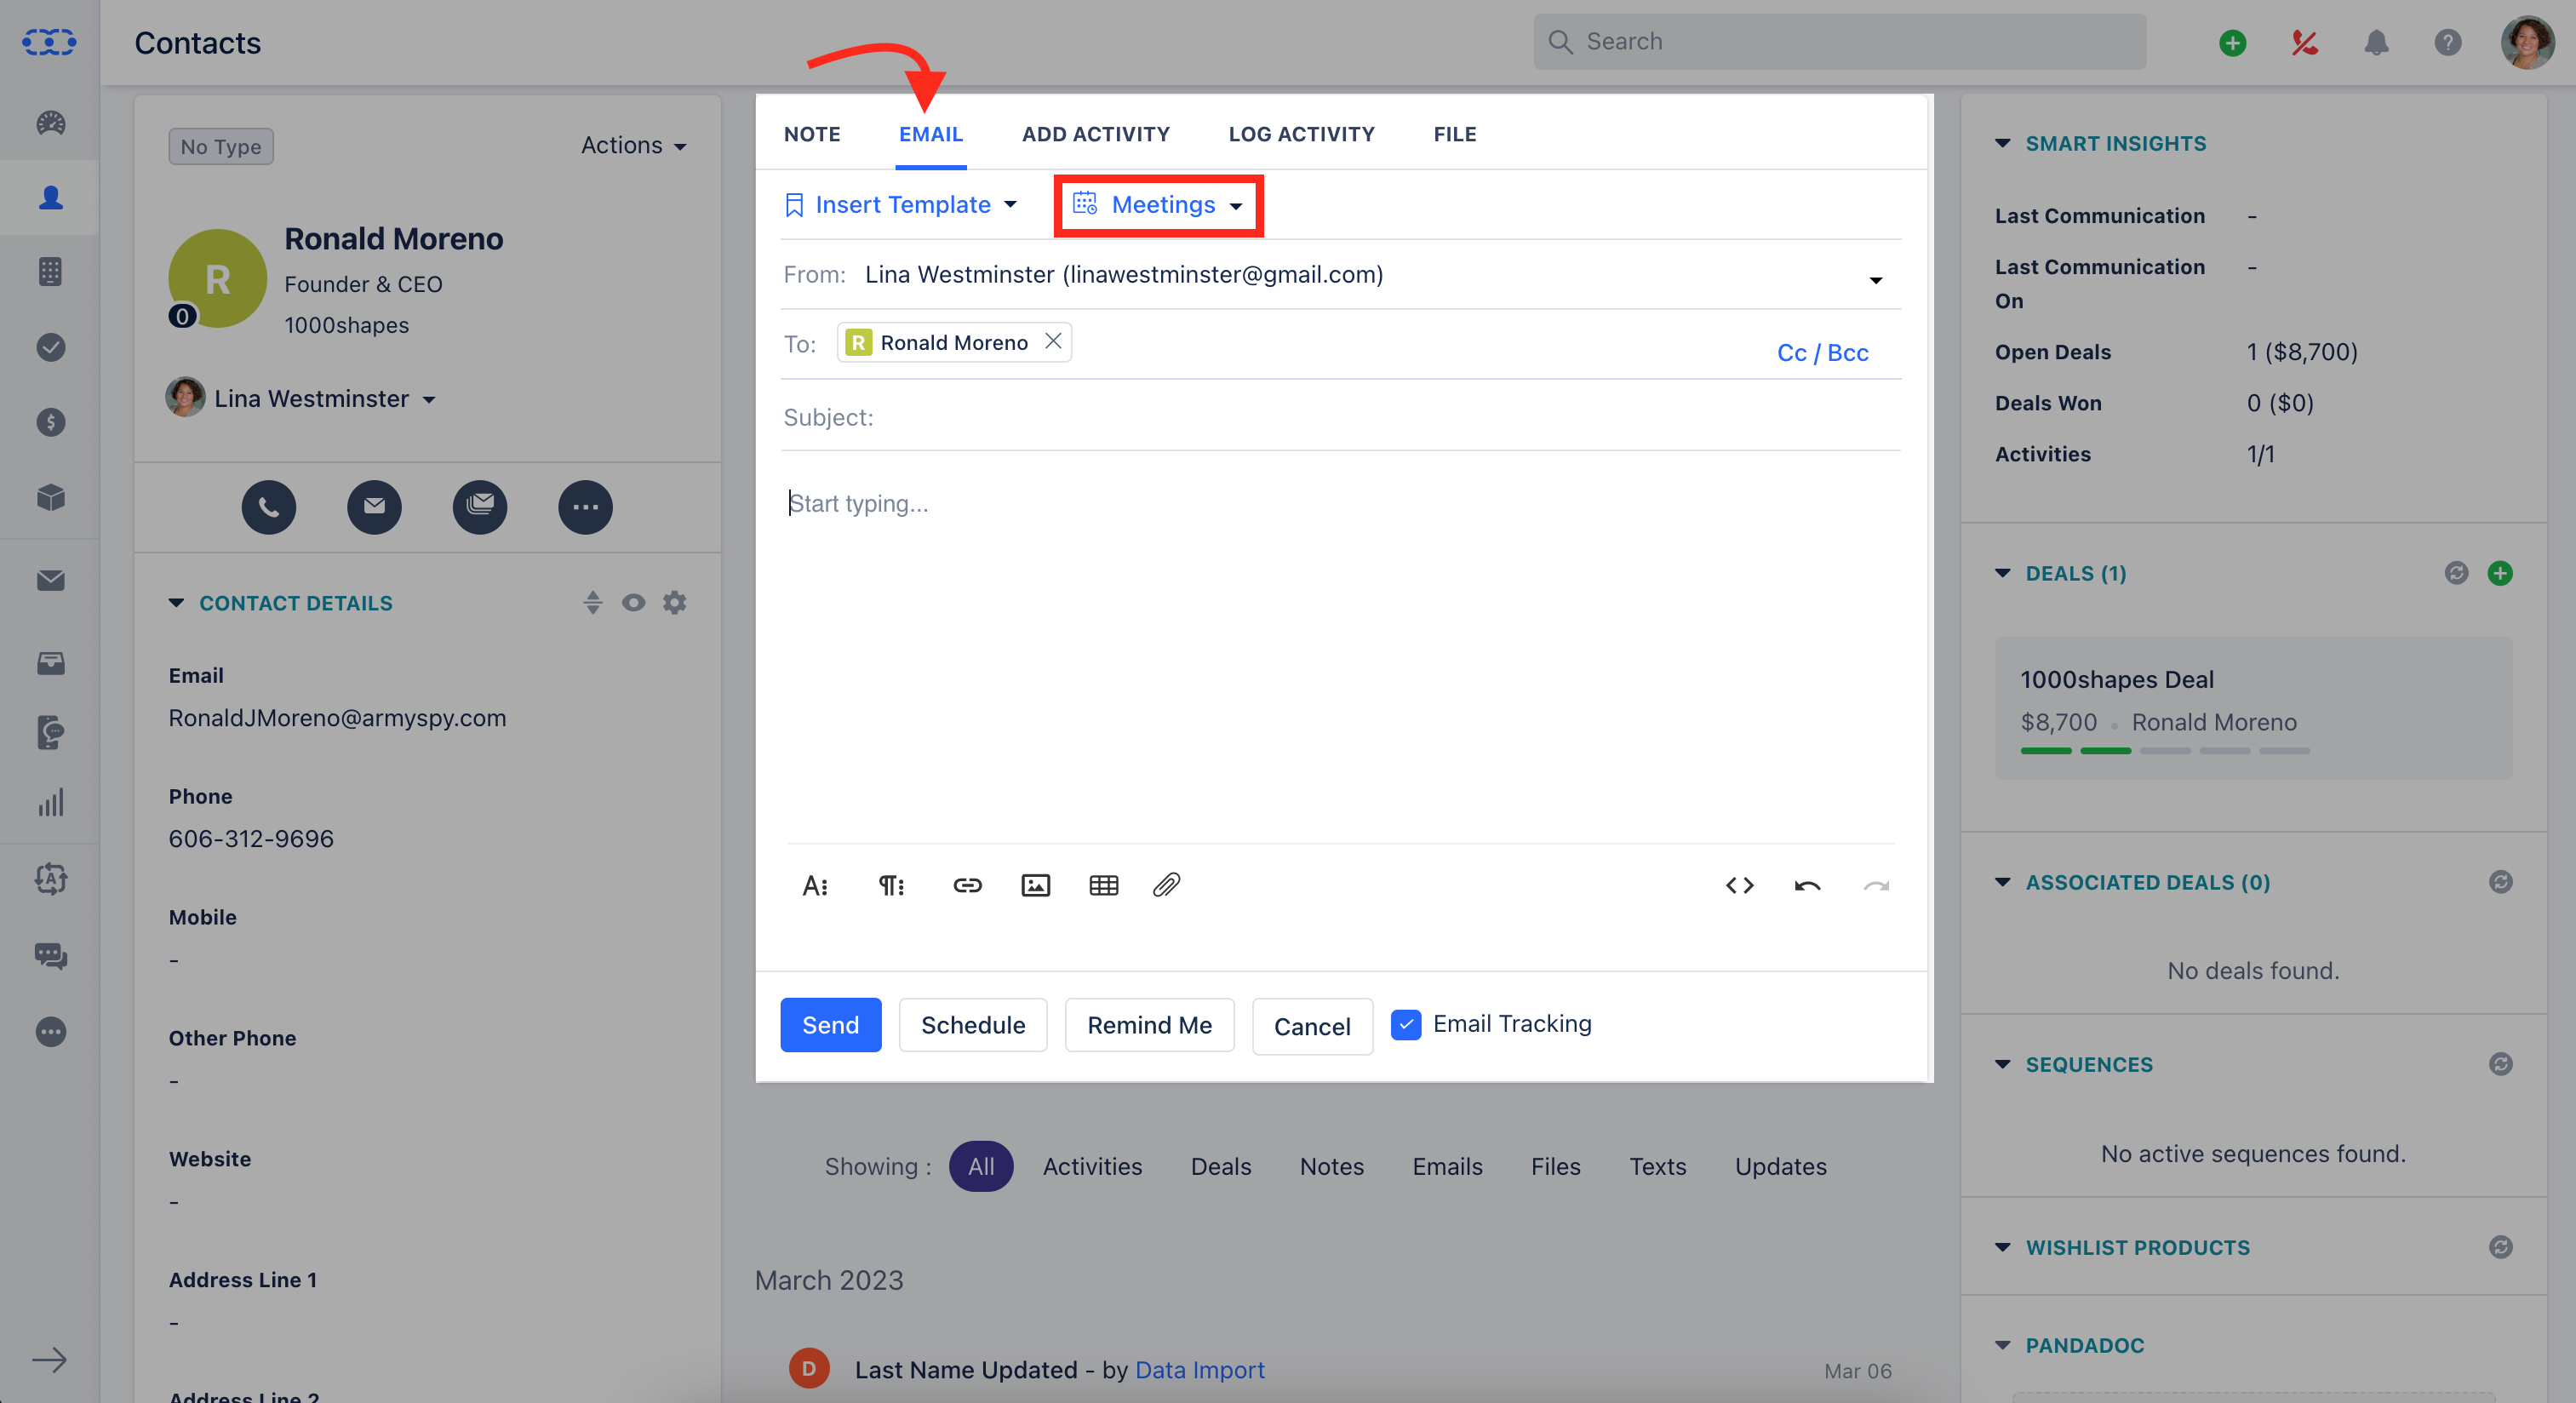Open the Data Import link
The image size is (2576, 1403).
(x=1199, y=1370)
